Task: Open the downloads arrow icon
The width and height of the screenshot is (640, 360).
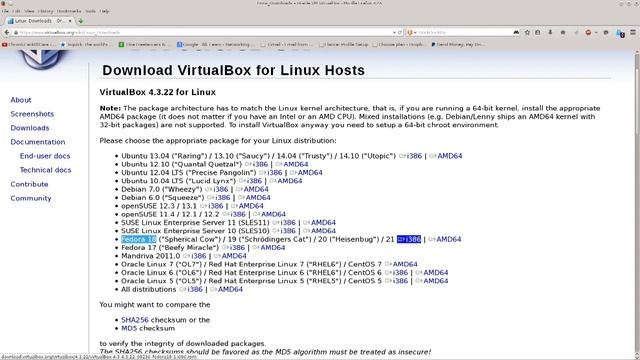Action: click(550, 32)
